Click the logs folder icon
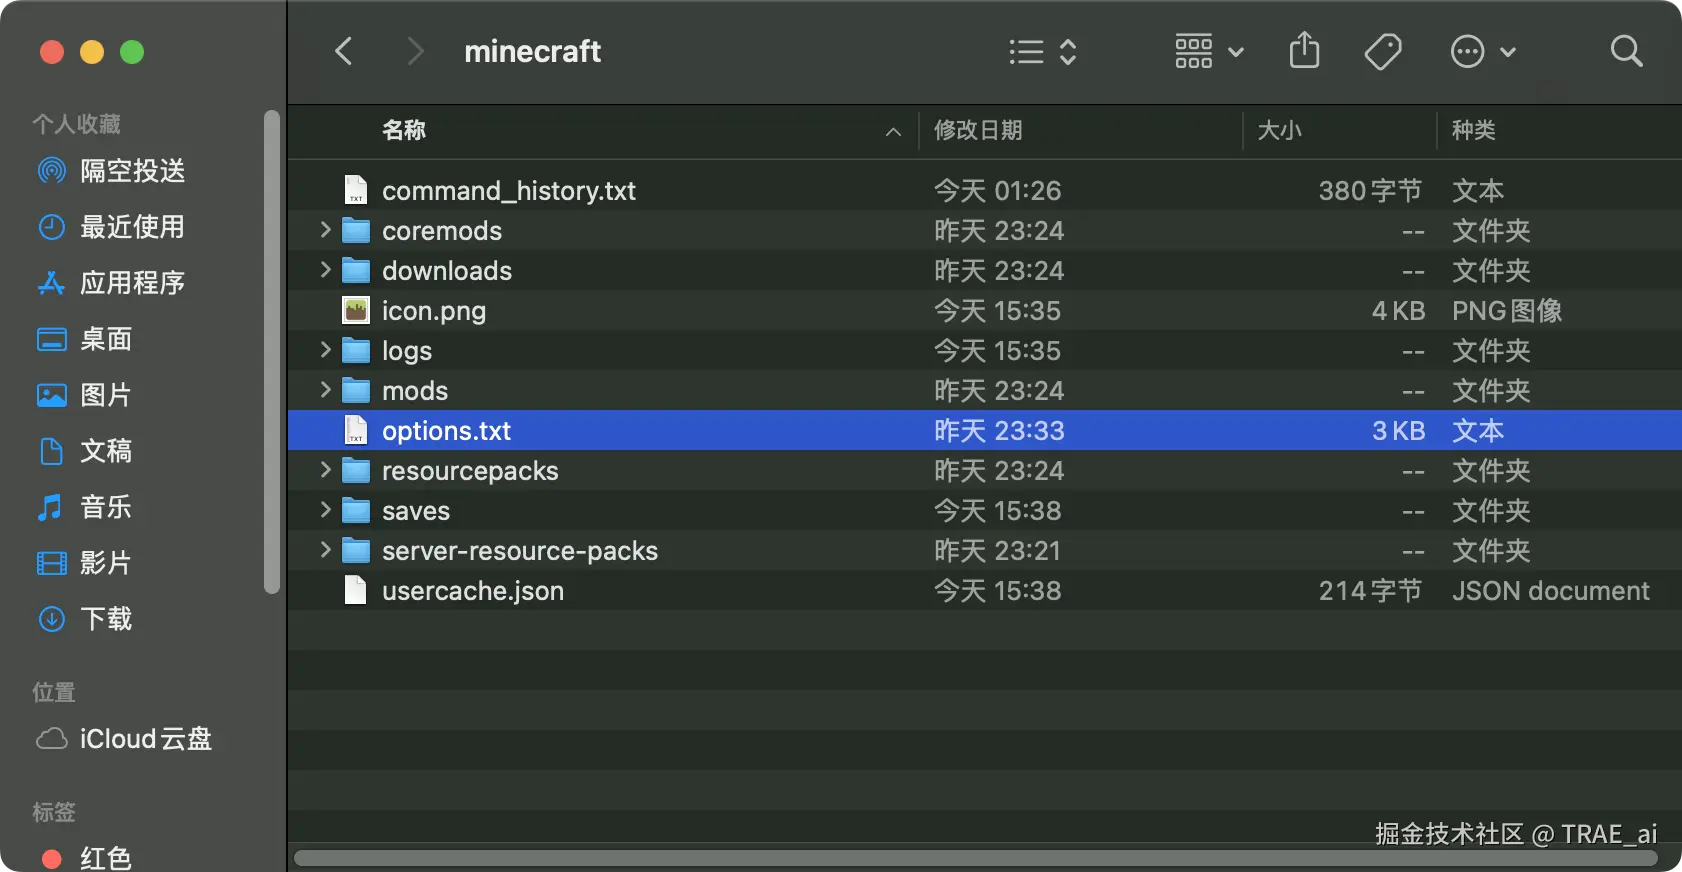 coord(356,351)
